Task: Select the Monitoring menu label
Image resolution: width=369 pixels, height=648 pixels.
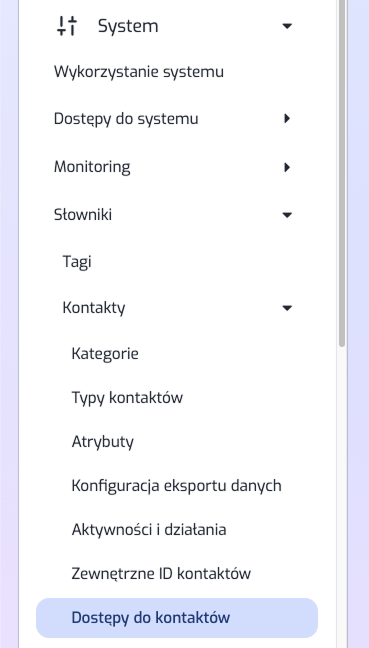Action: 92,167
